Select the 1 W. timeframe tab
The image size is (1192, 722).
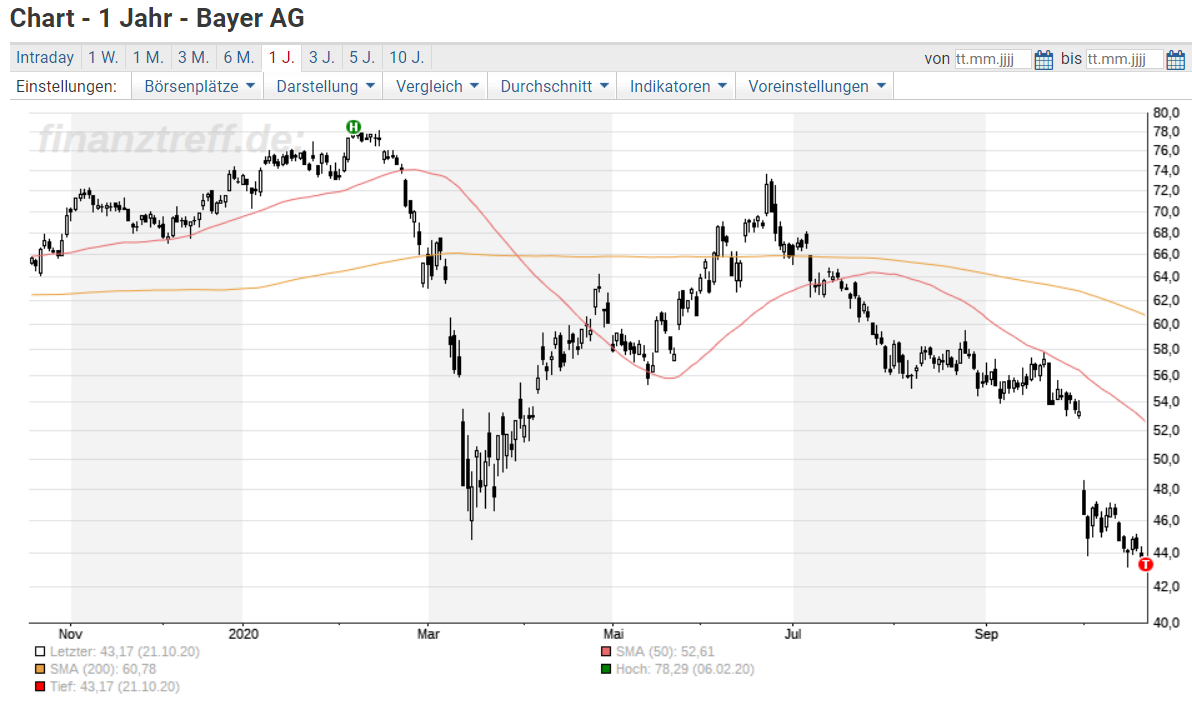(103, 58)
